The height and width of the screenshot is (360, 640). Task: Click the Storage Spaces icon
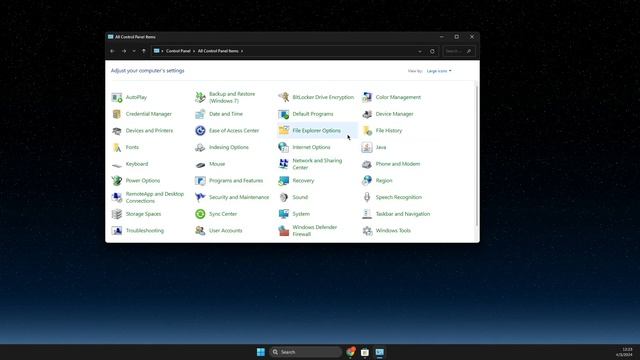click(117, 214)
